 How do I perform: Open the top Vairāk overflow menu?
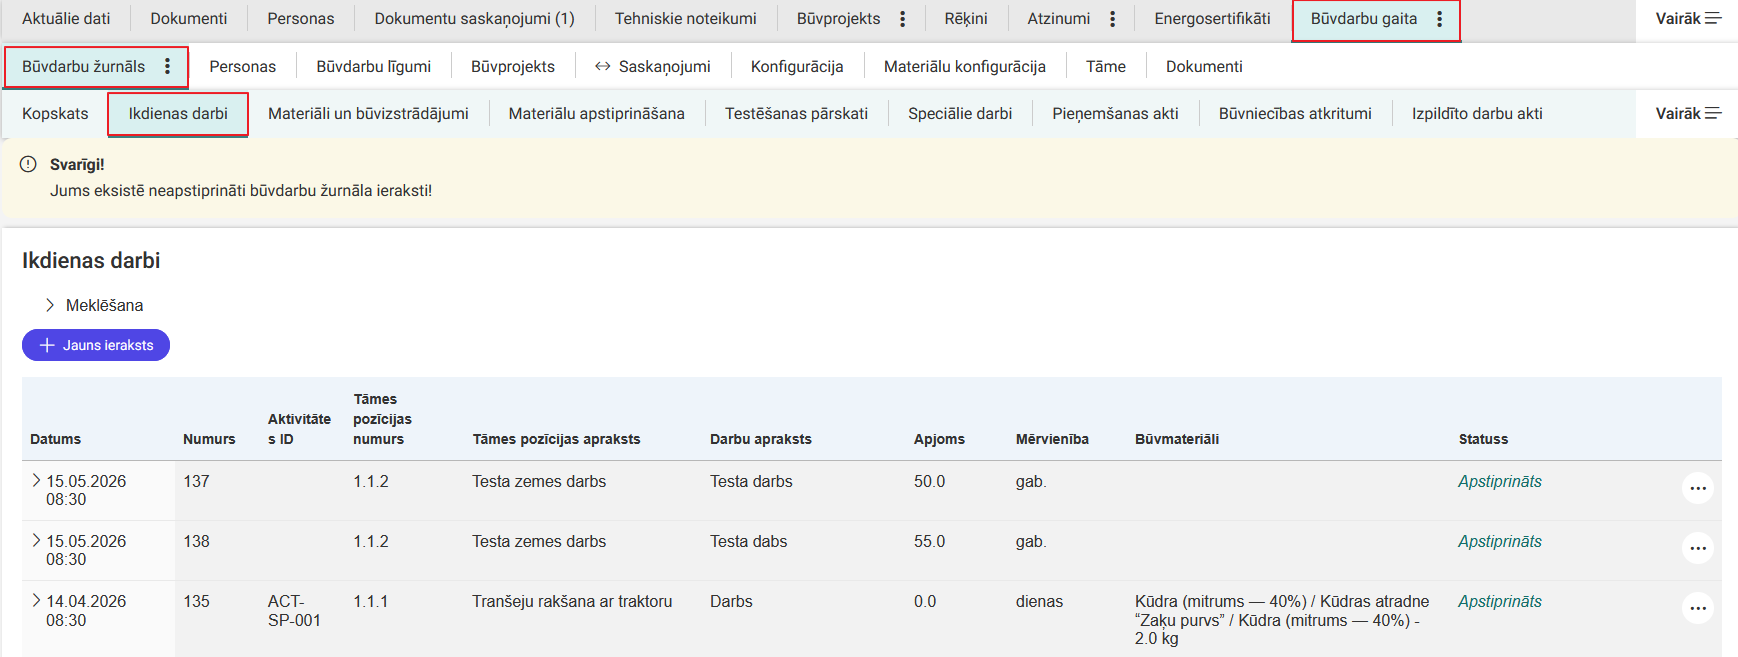tap(1688, 18)
